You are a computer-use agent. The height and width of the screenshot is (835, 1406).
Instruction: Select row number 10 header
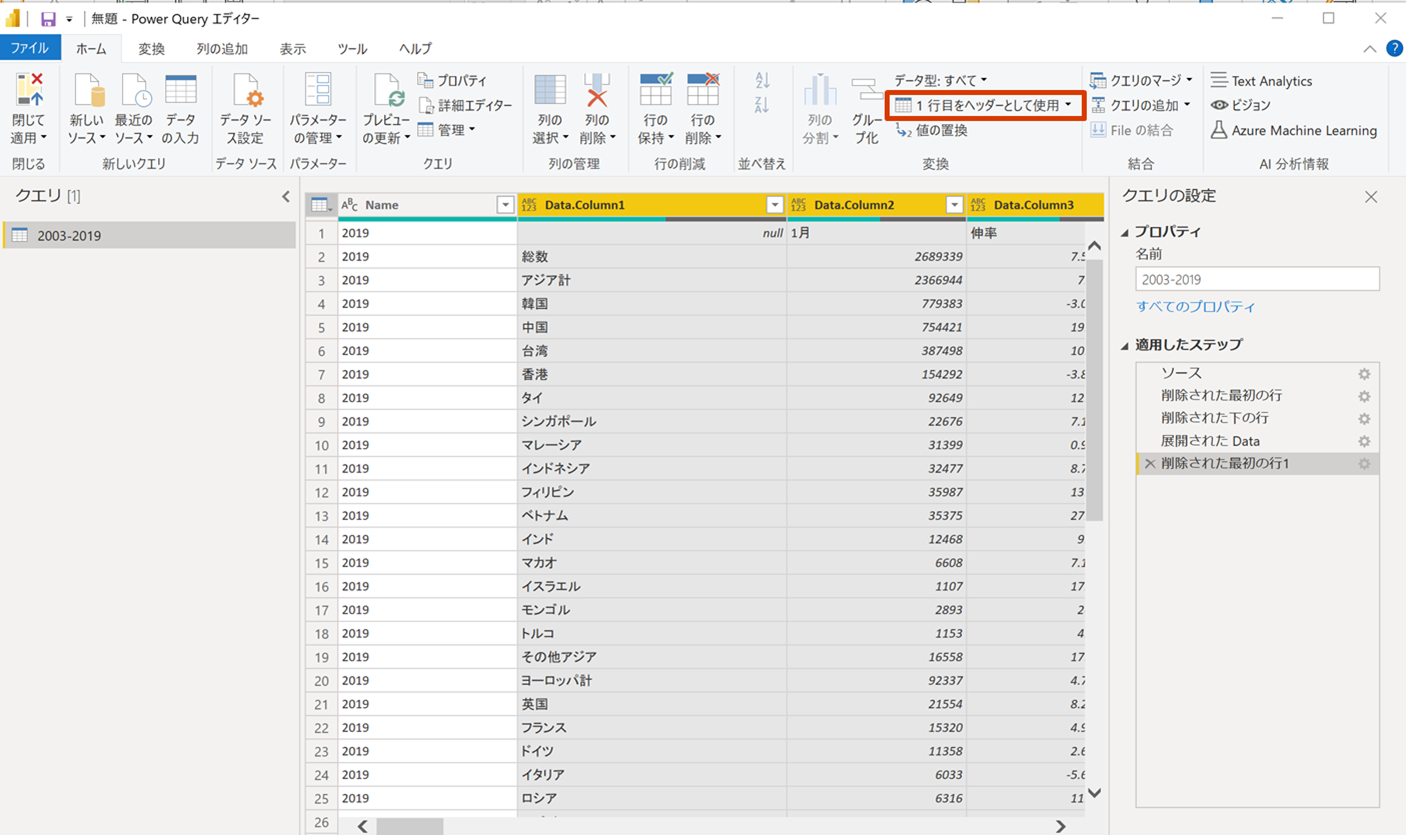coord(321,445)
